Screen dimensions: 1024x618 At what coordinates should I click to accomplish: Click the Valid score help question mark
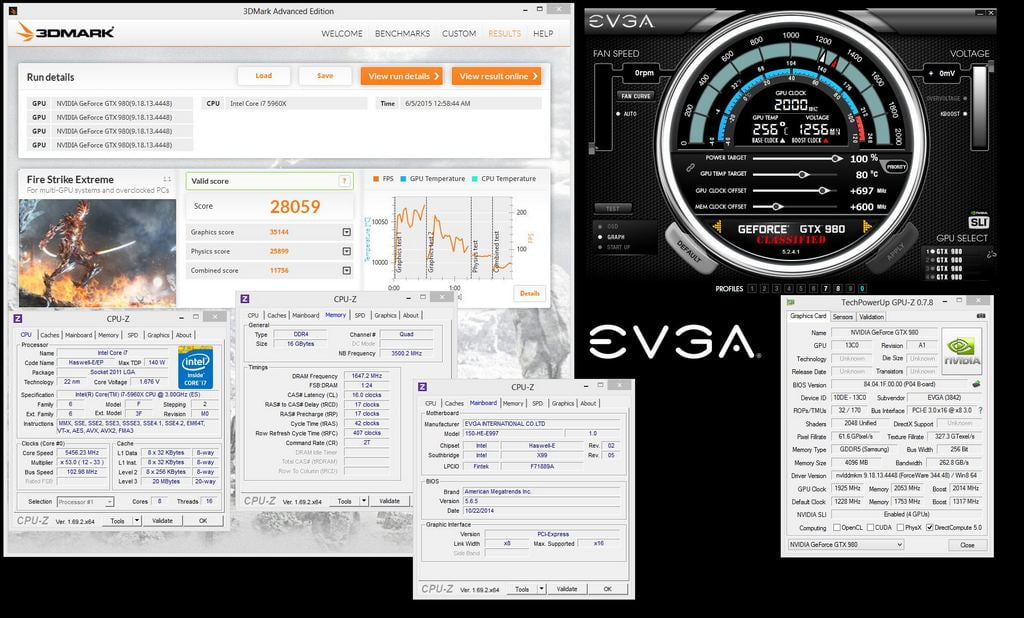(345, 181)
